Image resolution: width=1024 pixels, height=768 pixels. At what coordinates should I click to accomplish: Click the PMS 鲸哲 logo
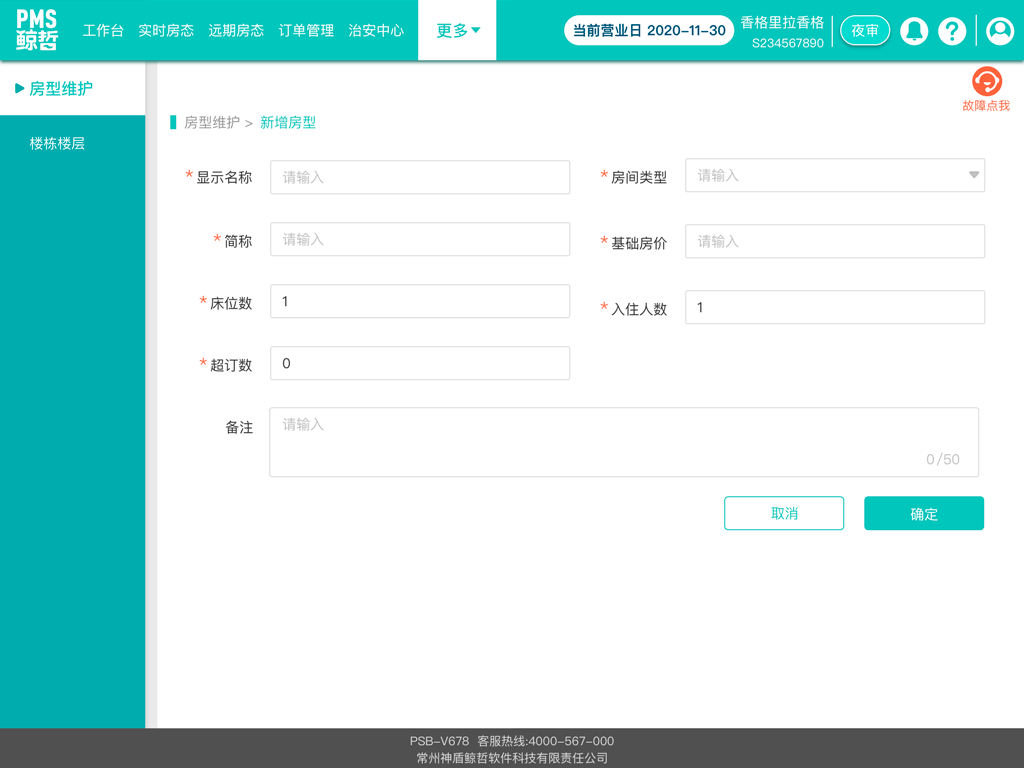point(37,30)
